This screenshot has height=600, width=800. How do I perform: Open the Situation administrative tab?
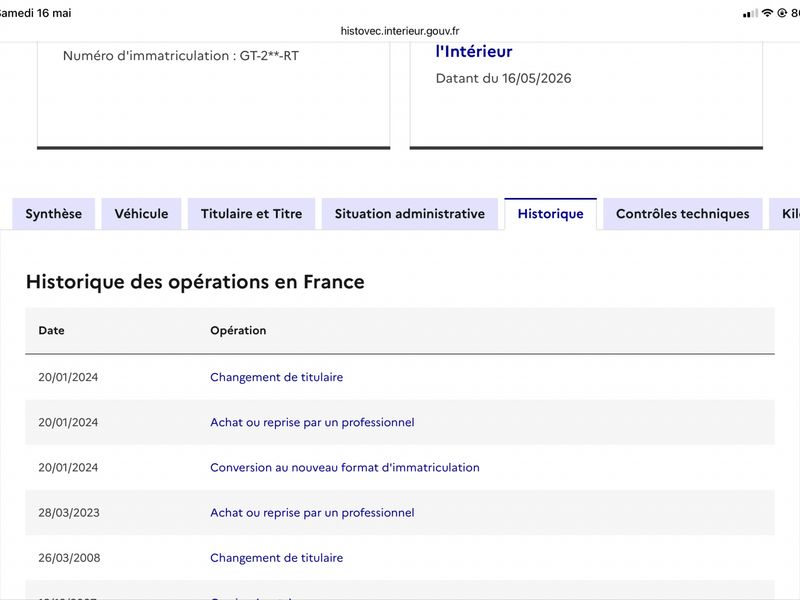410,214
